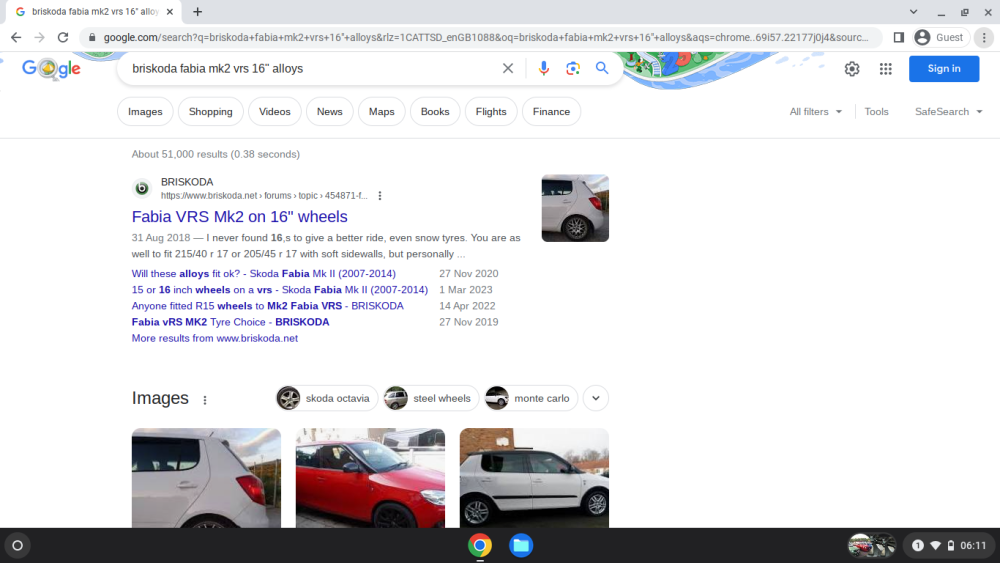Viewport: 1000px width, 563px height.
Task: Open the red Fabia image
Action: point(370,478)
